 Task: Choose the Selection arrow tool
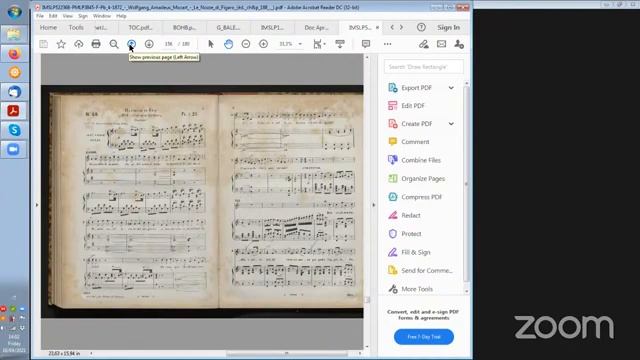(x=211, y=44)
